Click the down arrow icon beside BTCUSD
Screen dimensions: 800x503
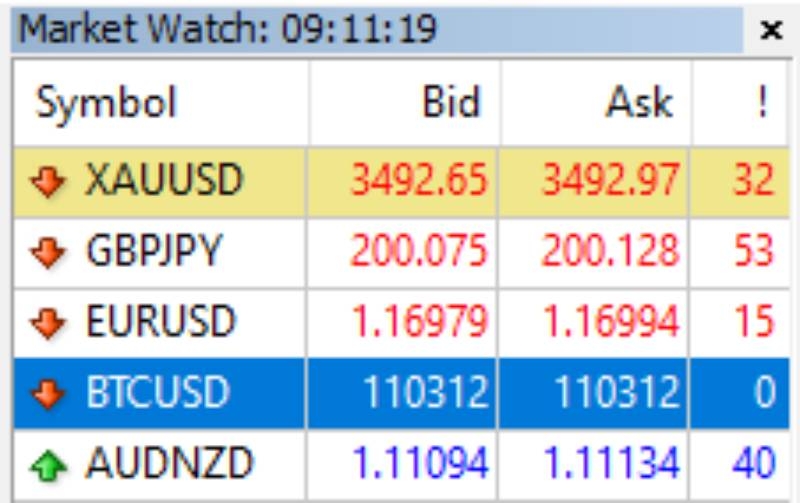pos(48,394)
